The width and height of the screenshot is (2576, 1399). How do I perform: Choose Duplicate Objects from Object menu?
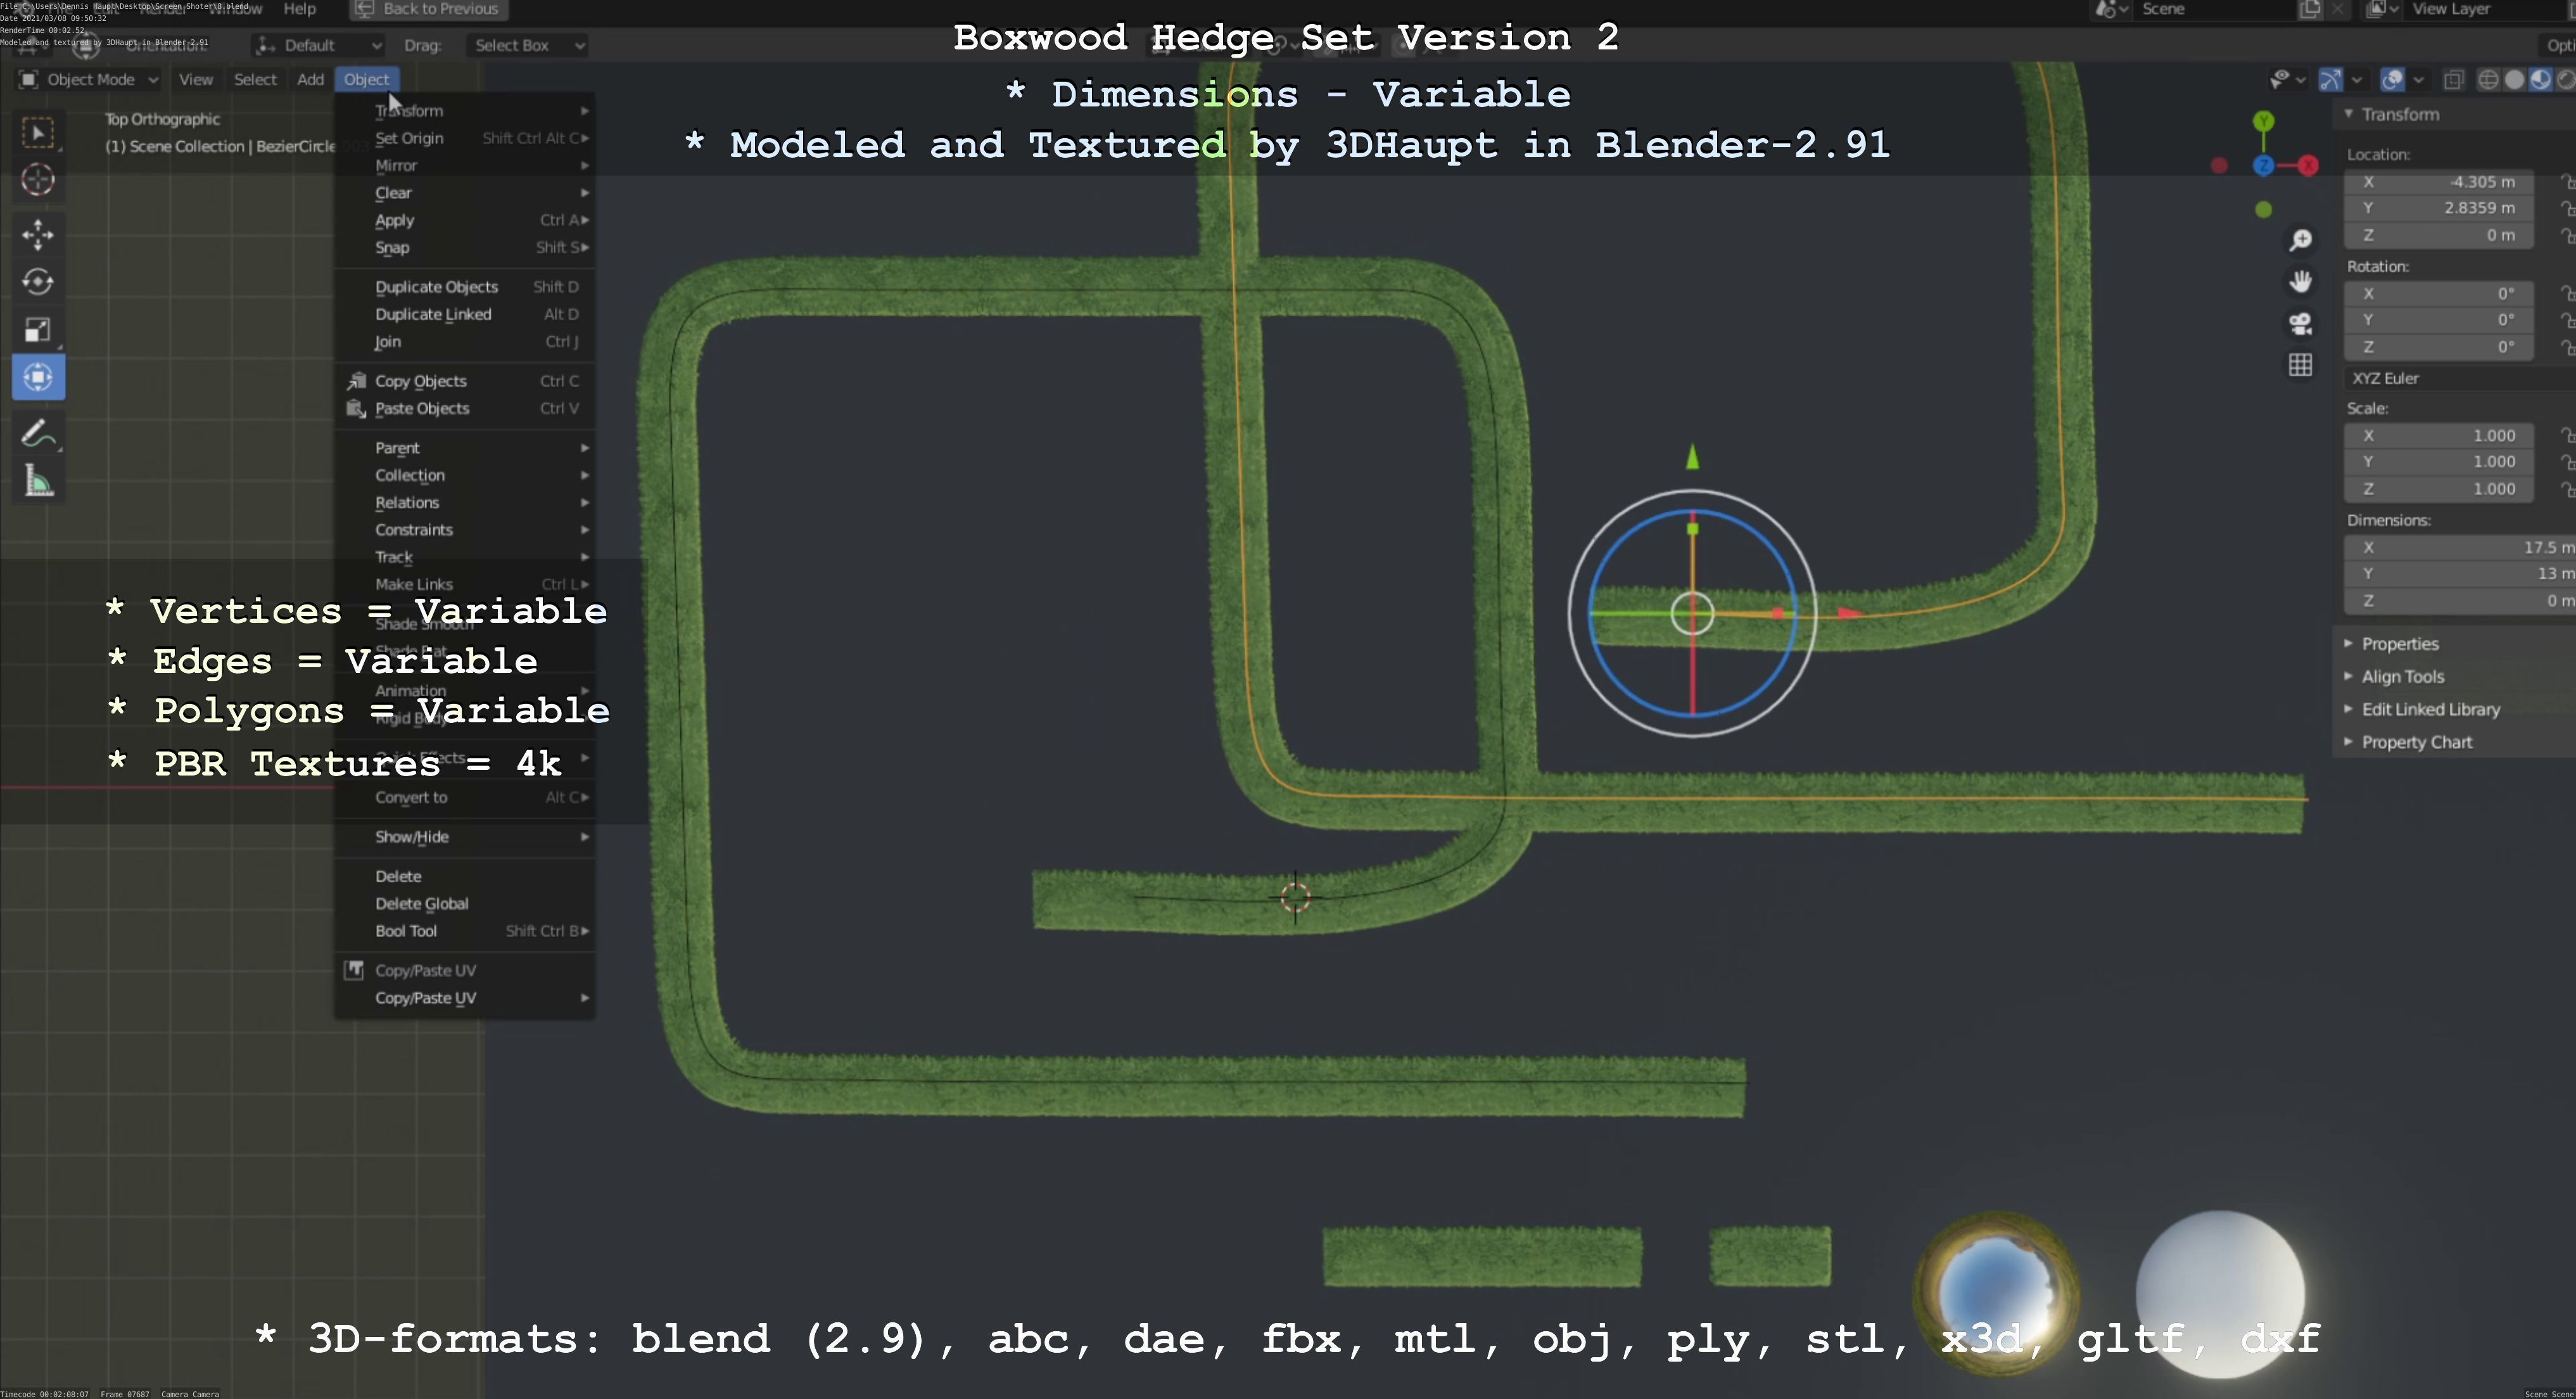pos(437,287)
